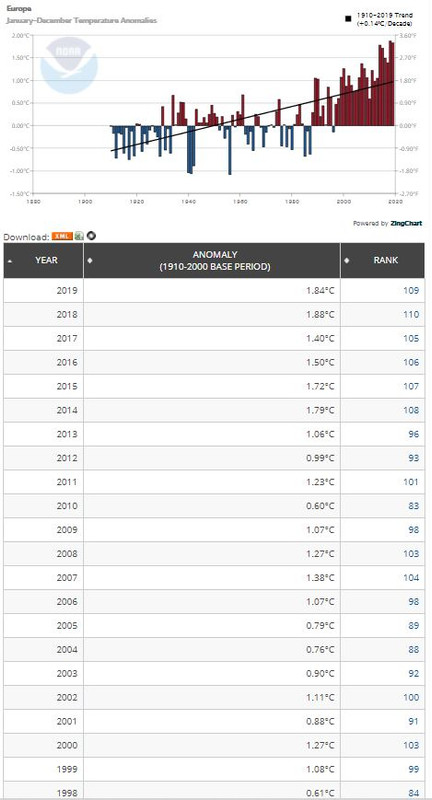Download data as CSV spreadsheet icon
Image resolution: width=432 pixels, height=800 pixels.
click(80, 236)
